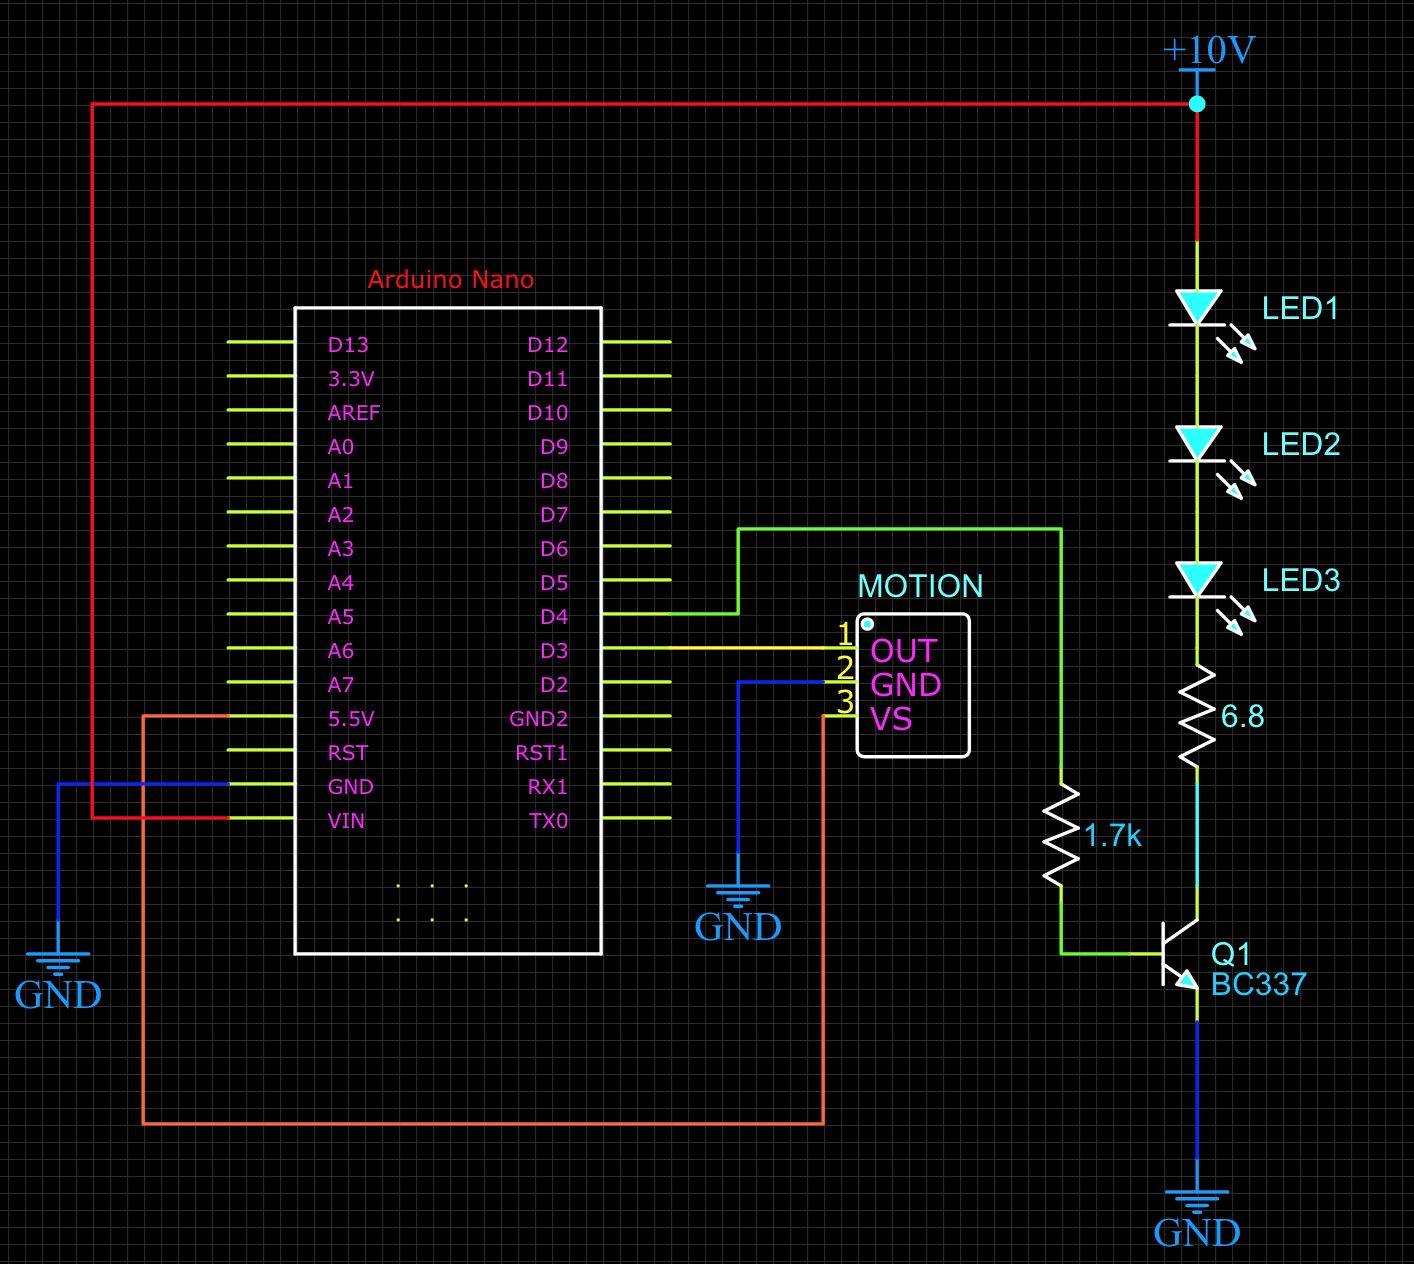The height and width of the screenshot is (1264, 1414).
Task: Click the 'LED3' designator text
Action: pos(1301,580)
